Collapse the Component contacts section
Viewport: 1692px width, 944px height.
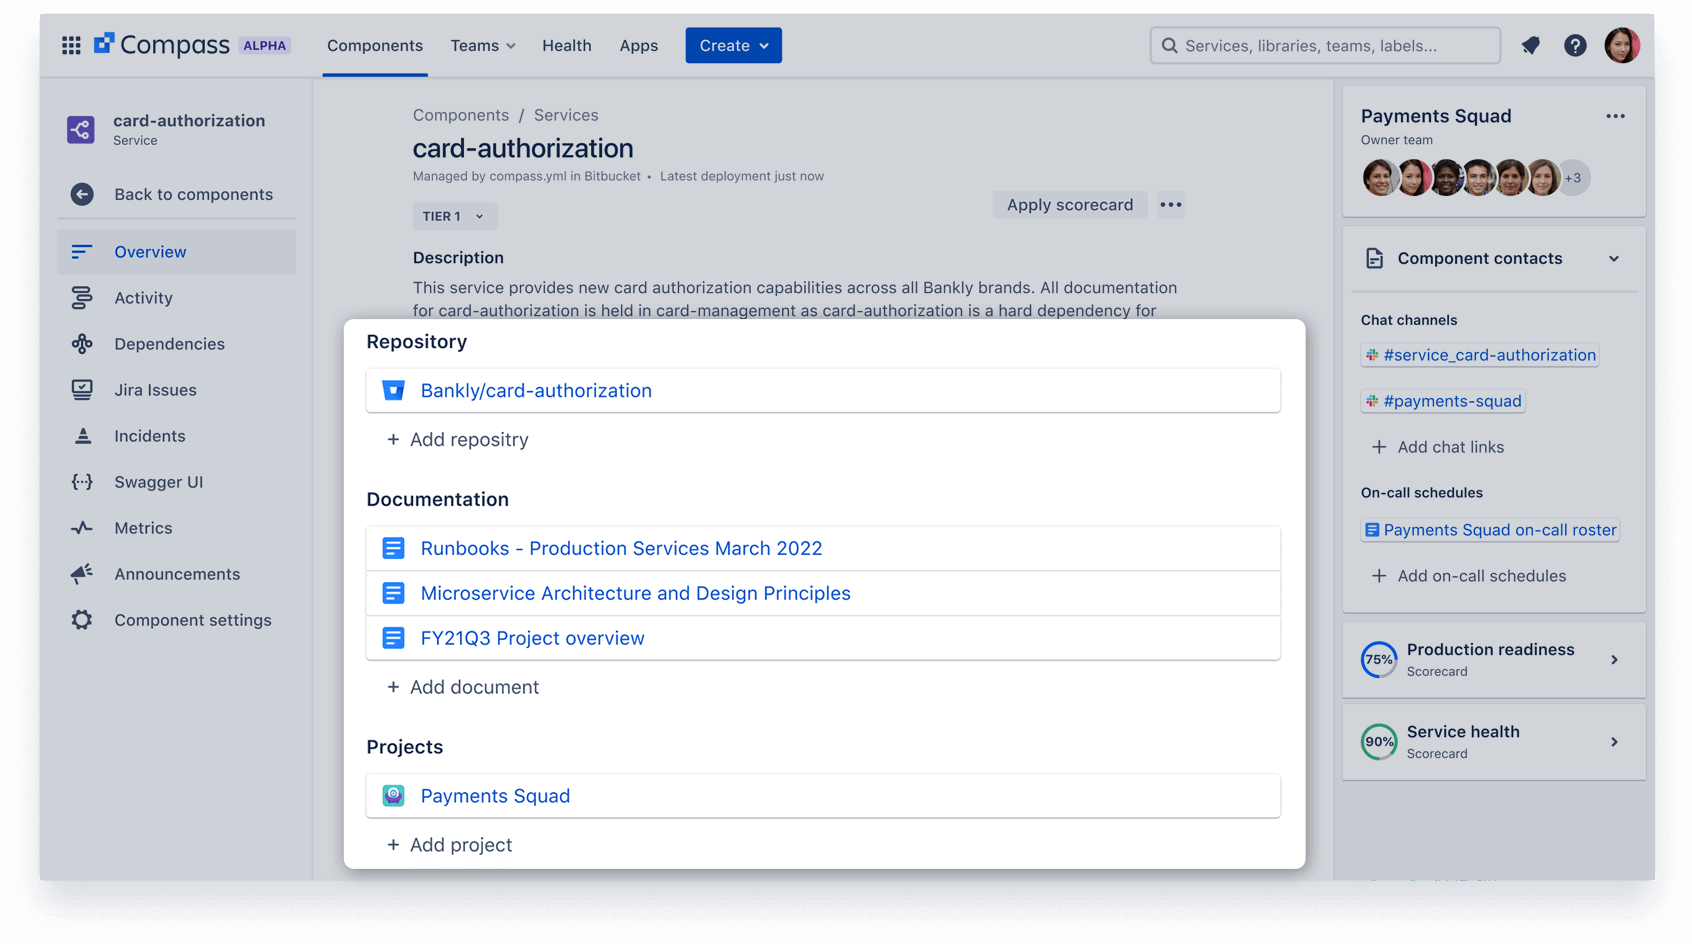click(1614, 259)
